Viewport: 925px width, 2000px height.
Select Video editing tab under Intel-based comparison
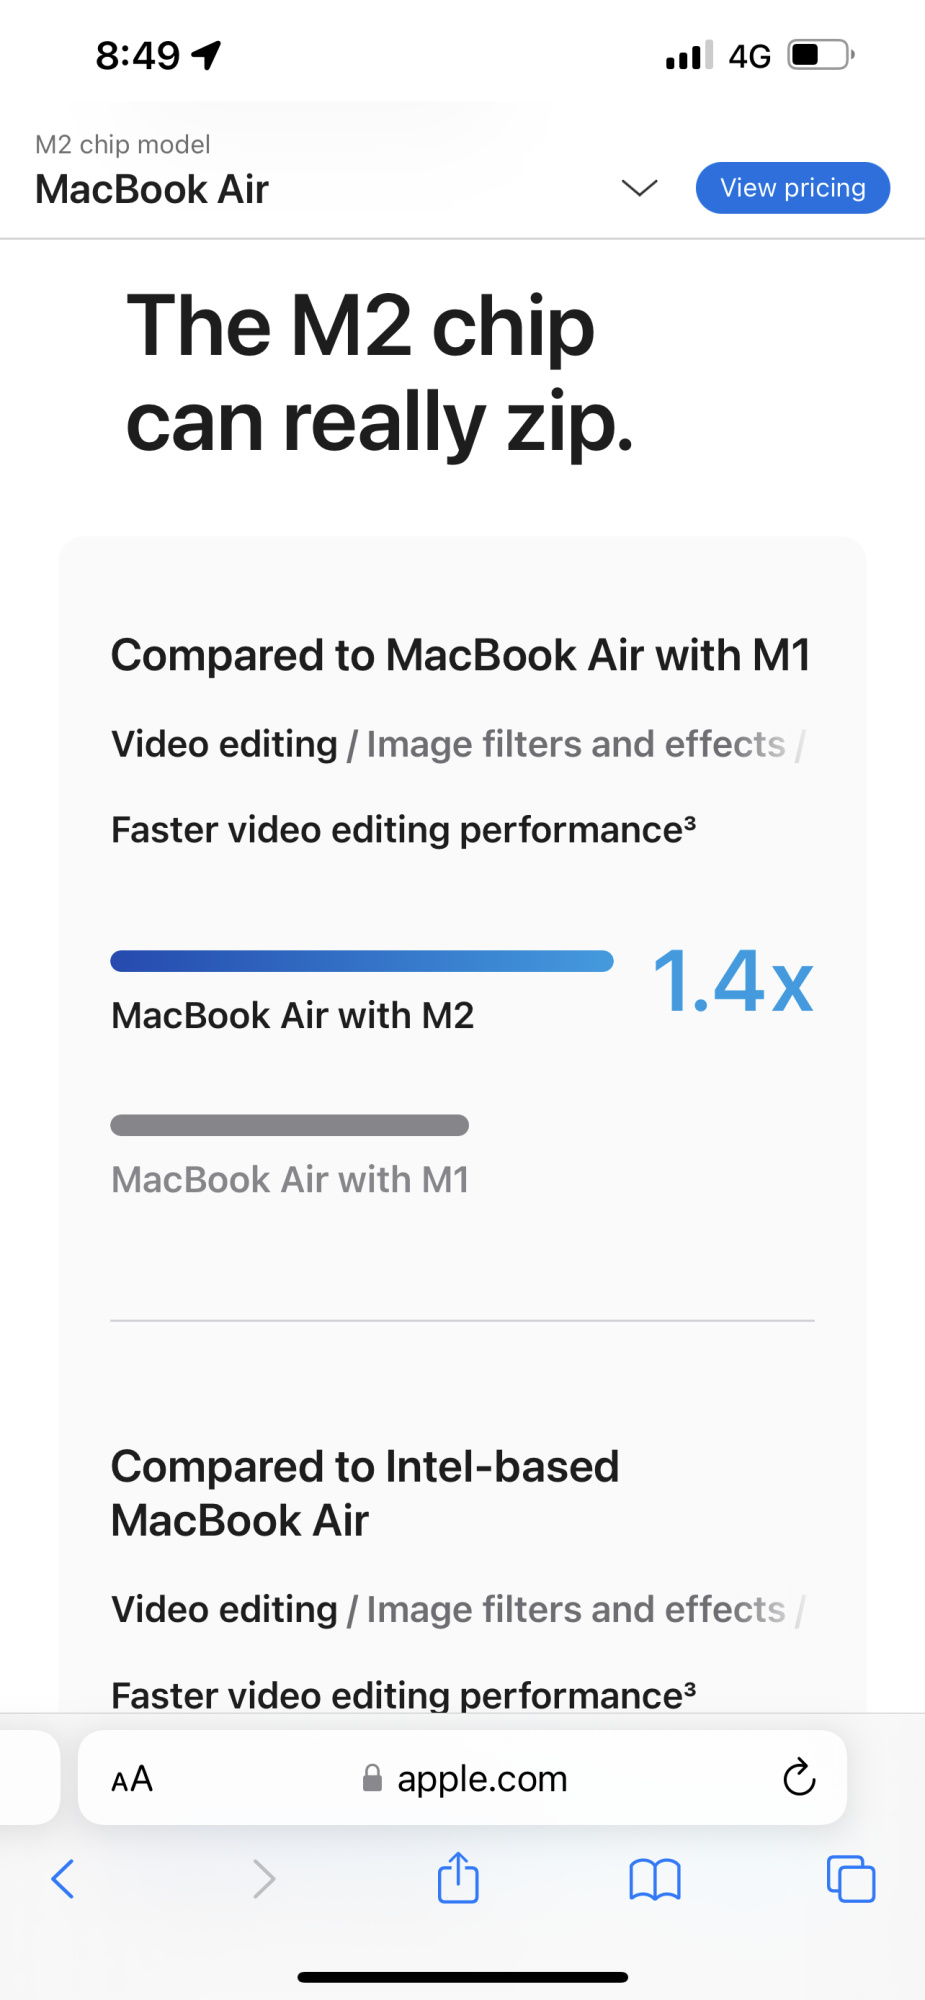(224, 1609)
